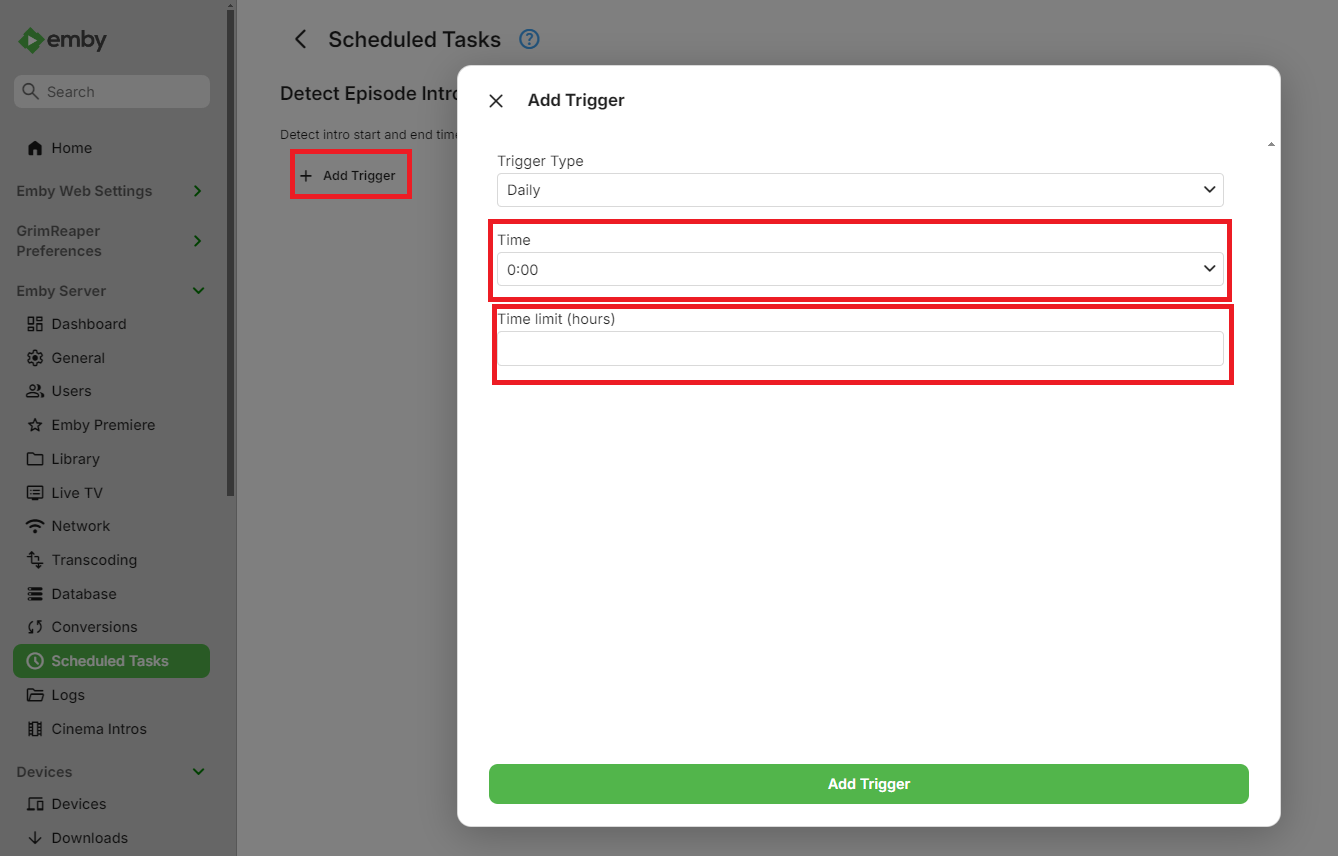1338x856 pixels.
Task: Open the Cinema Intros menu item
Action: pos(98,729)
